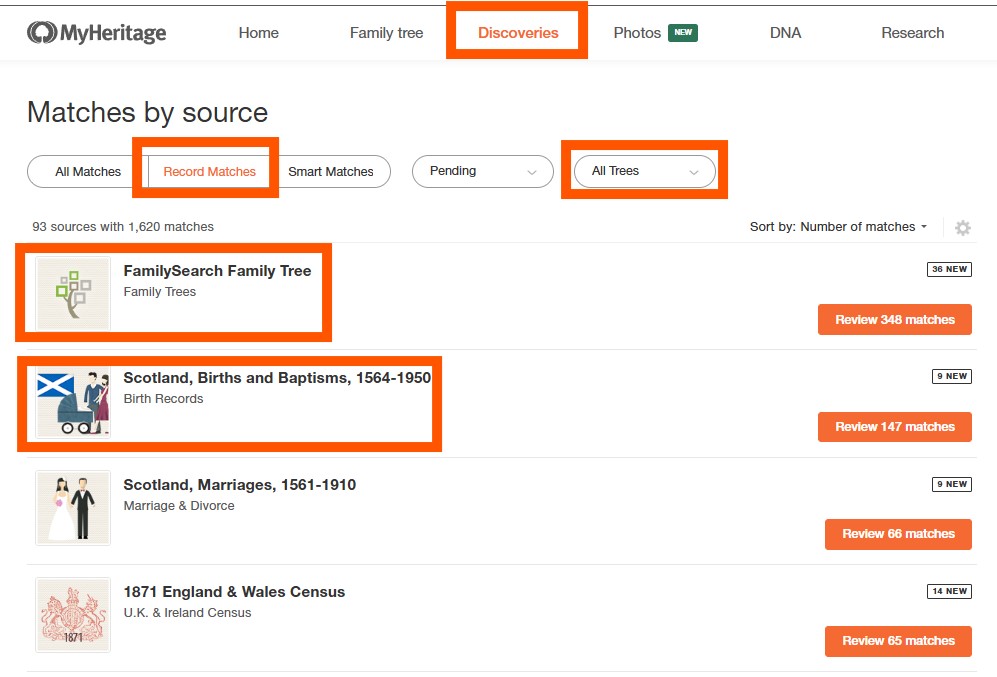Click Review 147 matches button
The height and width of the screenshot is (677, 997).
(x=894, y=427)
